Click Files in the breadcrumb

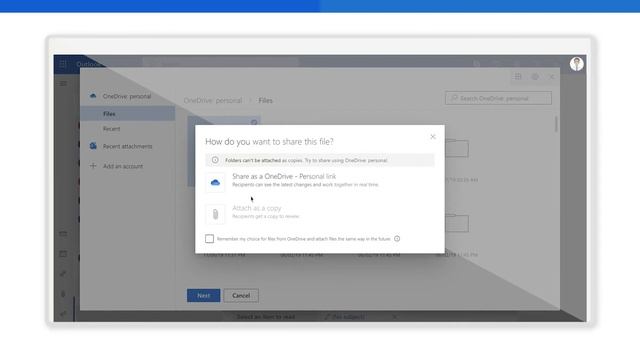click(265, 100)
